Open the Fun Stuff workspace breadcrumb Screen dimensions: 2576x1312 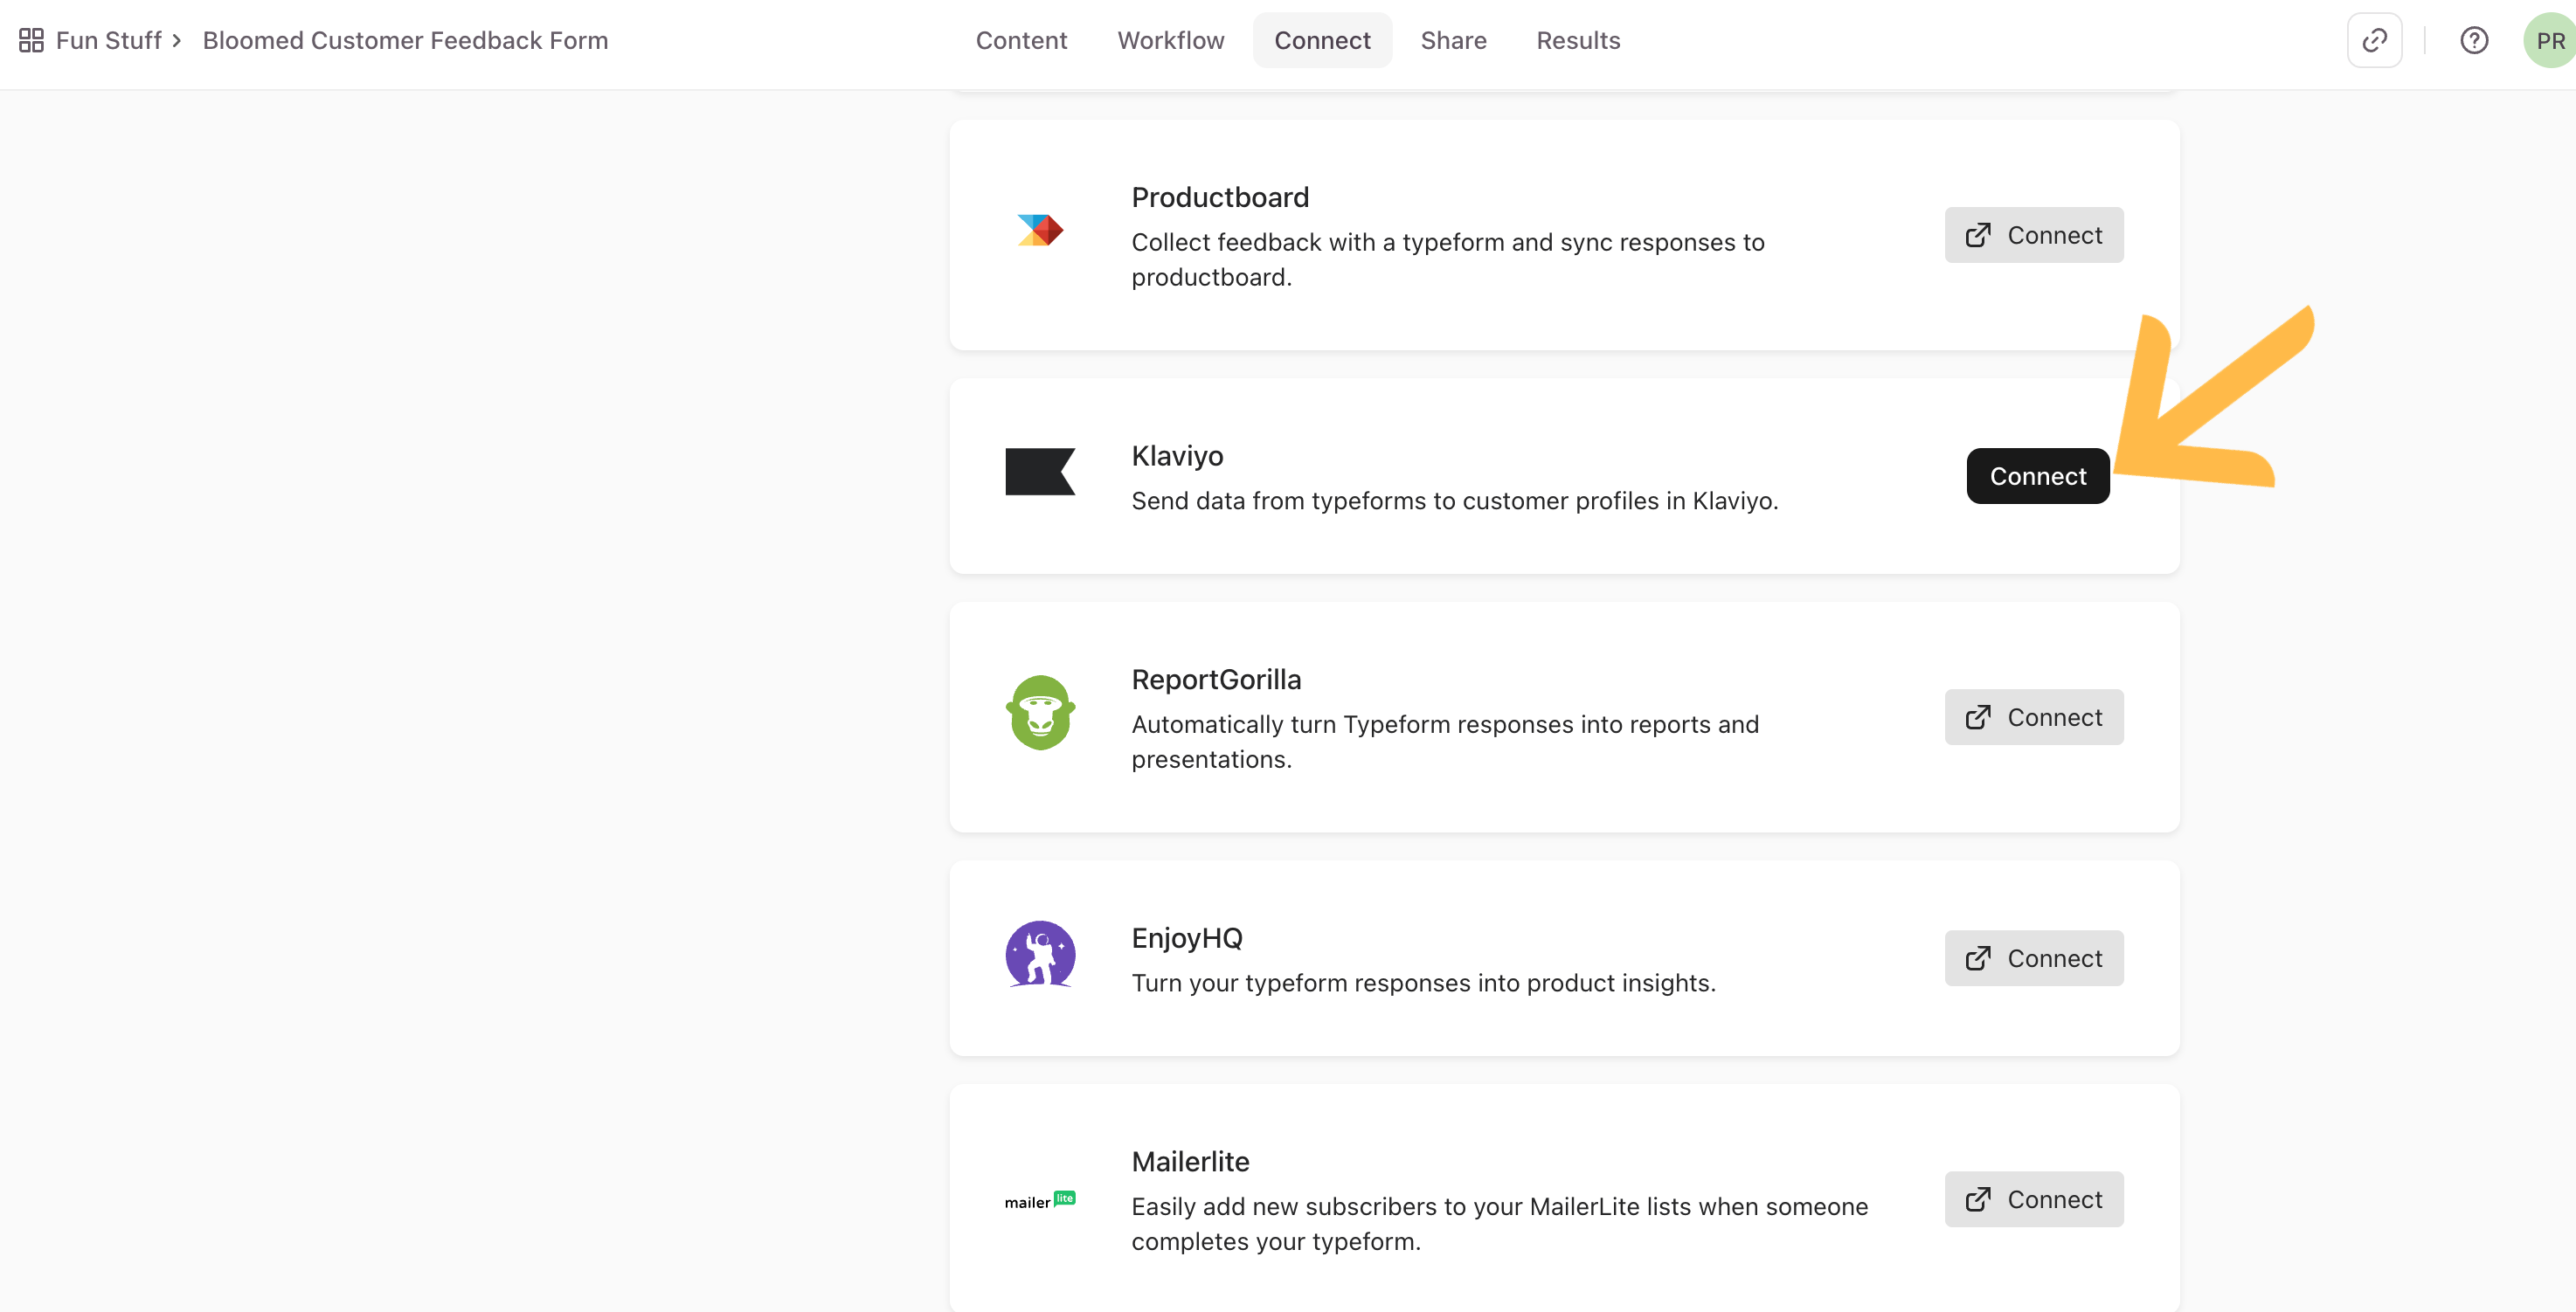coord(108,40)
